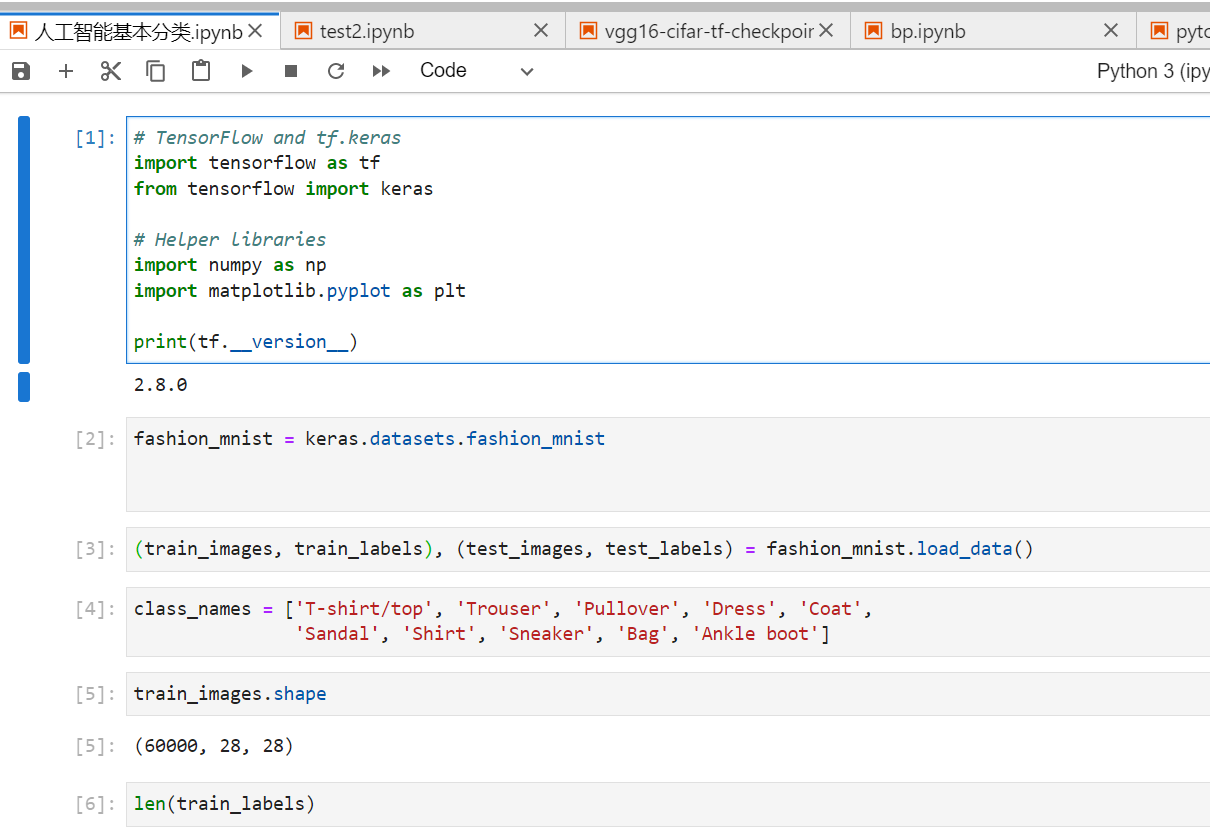Paste cell from the clipboard
The width and height of the screenshot is (1210, 840).
(201, 71)
